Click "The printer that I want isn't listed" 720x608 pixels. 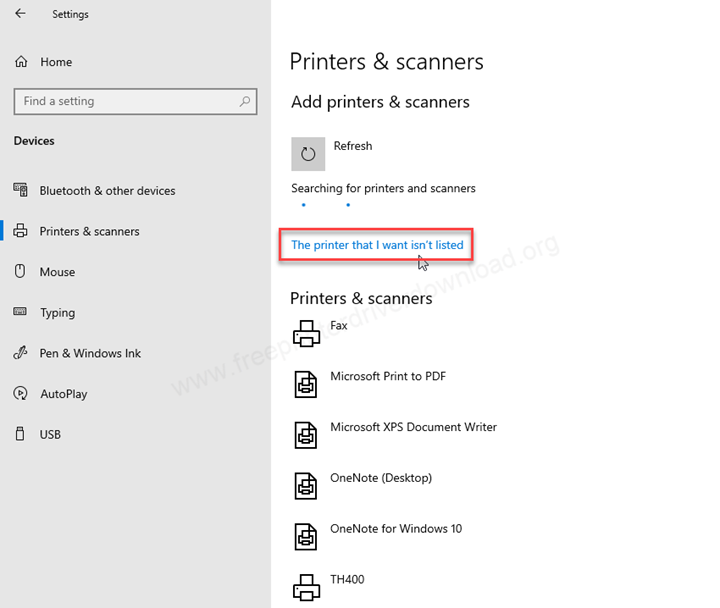pos(377,244)
